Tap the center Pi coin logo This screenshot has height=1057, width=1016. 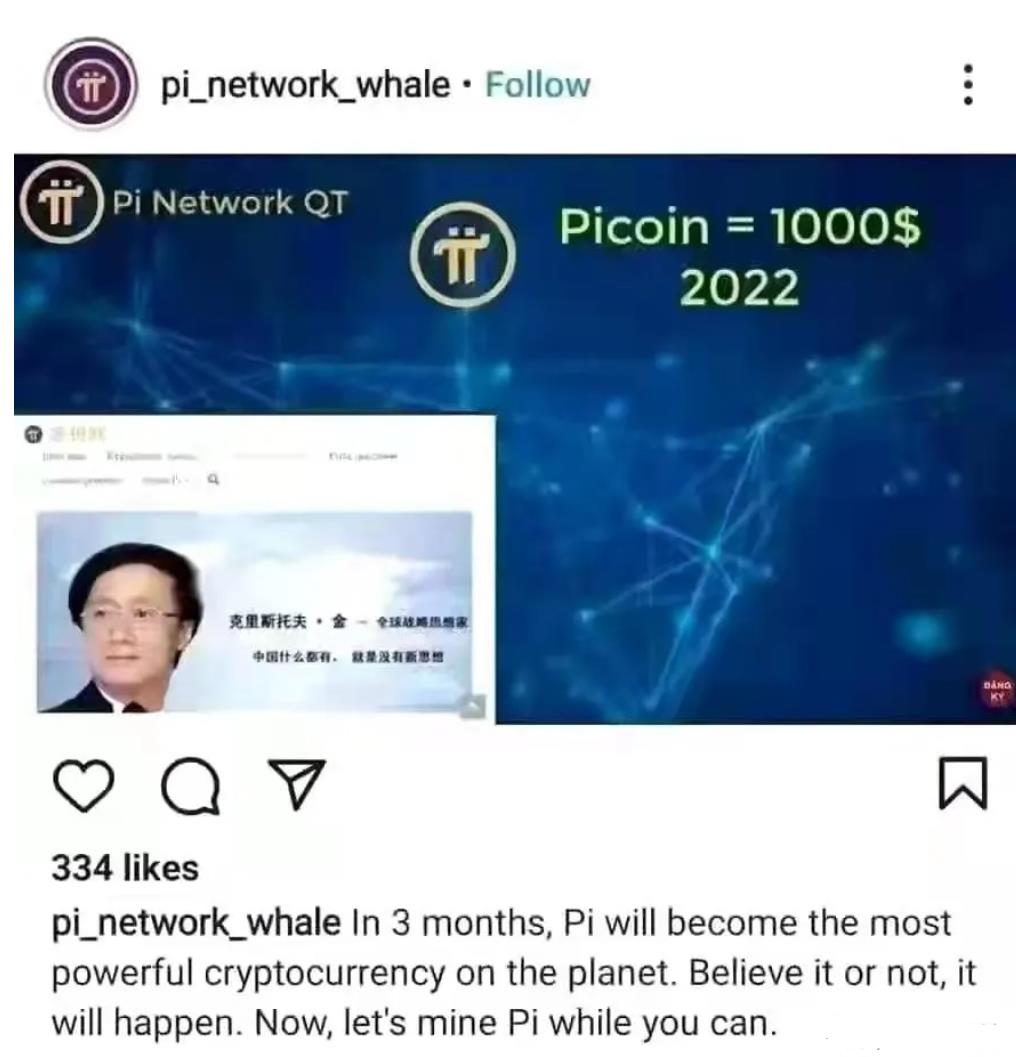tap(463, 255)
